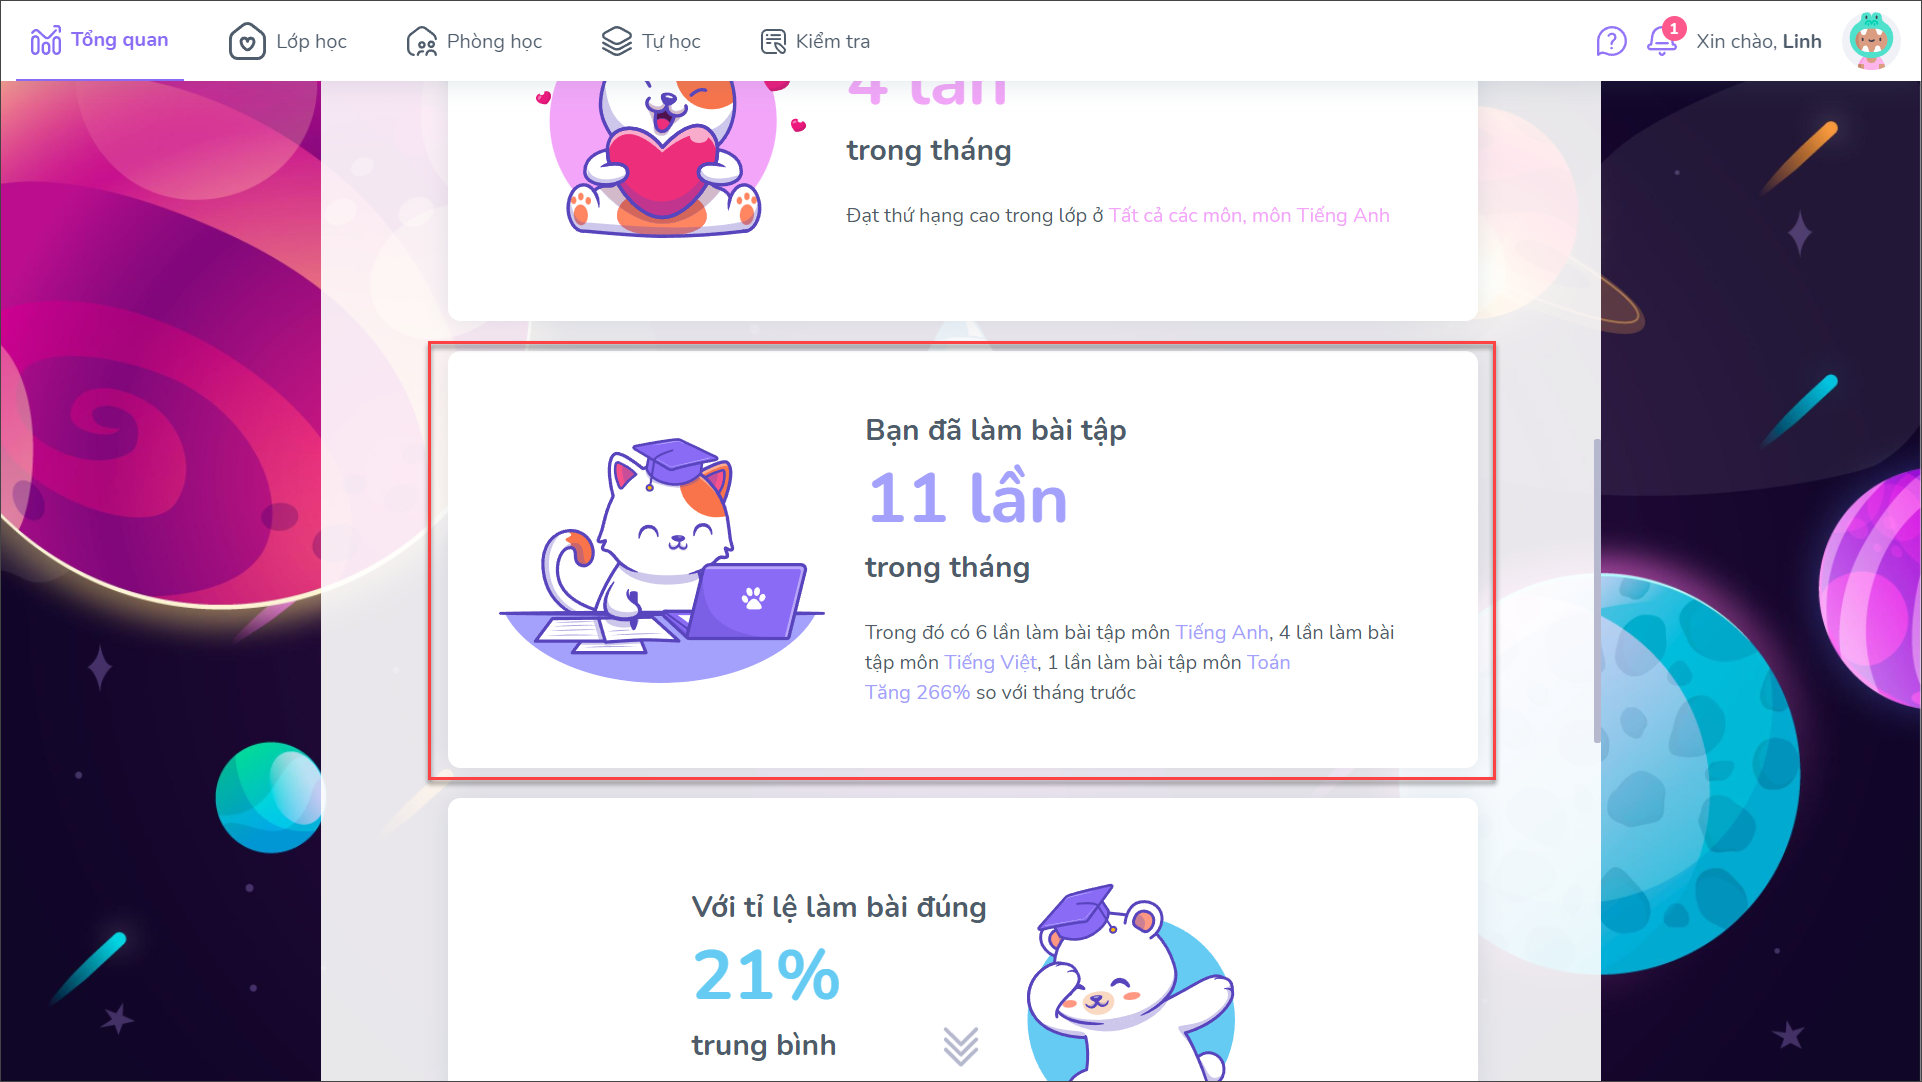The width and height of the screenshot is (1922, 1082).
Task: Open notifications bell icon
Action: coord(1662,41)
